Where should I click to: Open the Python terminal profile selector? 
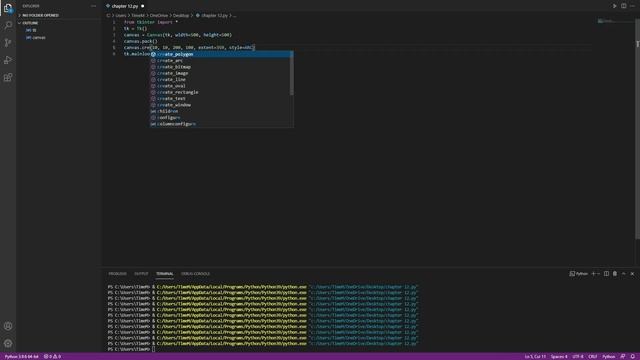[x=578, y=274]
